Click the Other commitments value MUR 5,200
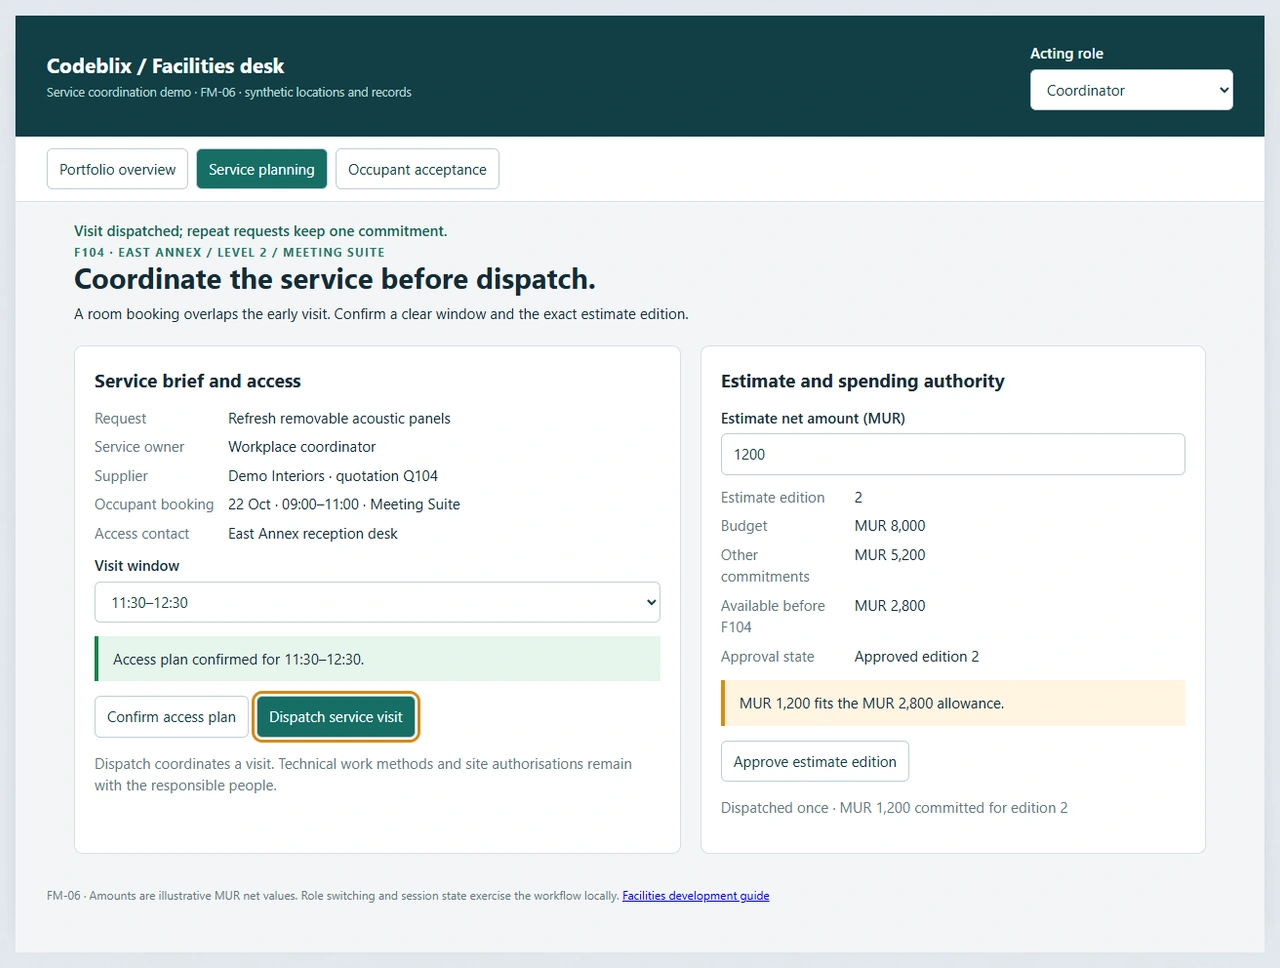Screen dimensions: 1280x968 coord(890,555)
